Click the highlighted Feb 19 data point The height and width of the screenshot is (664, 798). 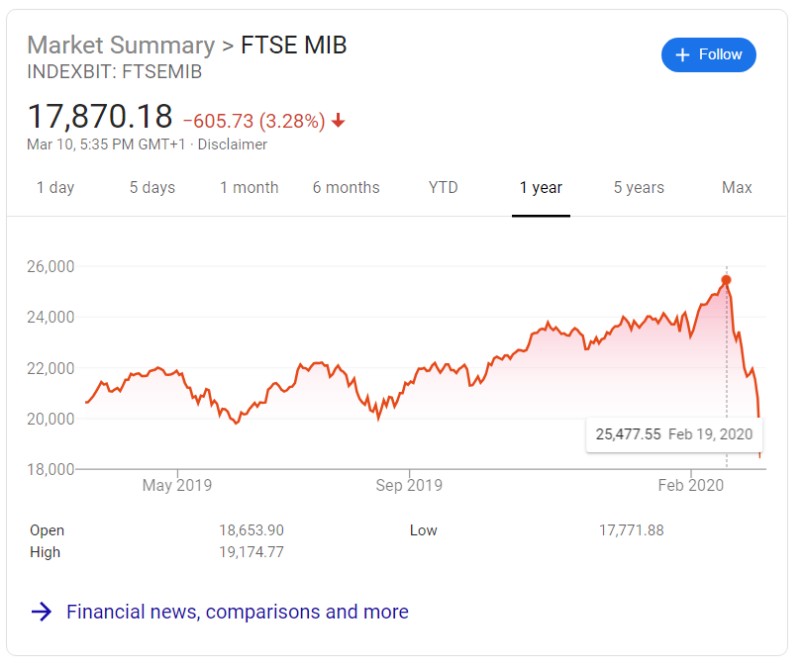tap(726, 280)
